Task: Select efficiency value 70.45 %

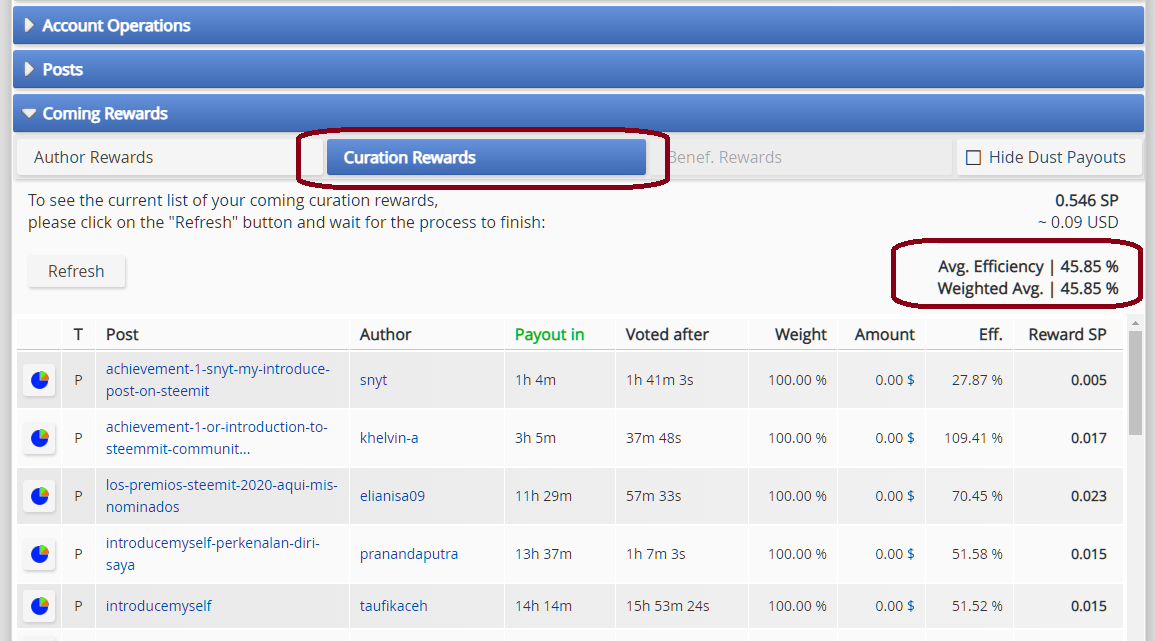Action: coord(977,496)
